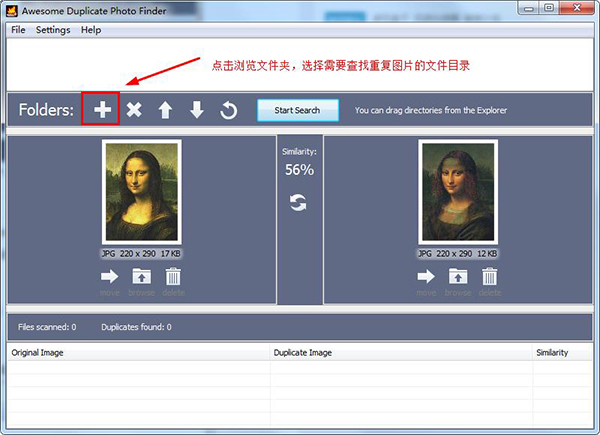Screen dimensions: 600x435
Task: Click the Start Search button
Action: pos(298,110)
